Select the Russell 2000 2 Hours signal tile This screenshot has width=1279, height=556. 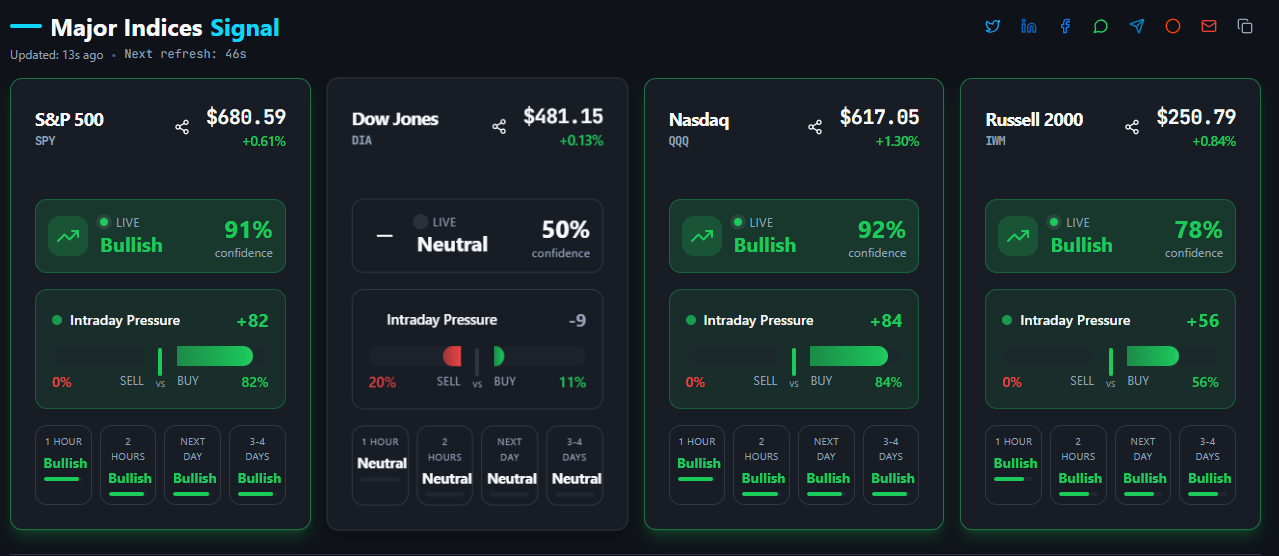(1079, 465)
